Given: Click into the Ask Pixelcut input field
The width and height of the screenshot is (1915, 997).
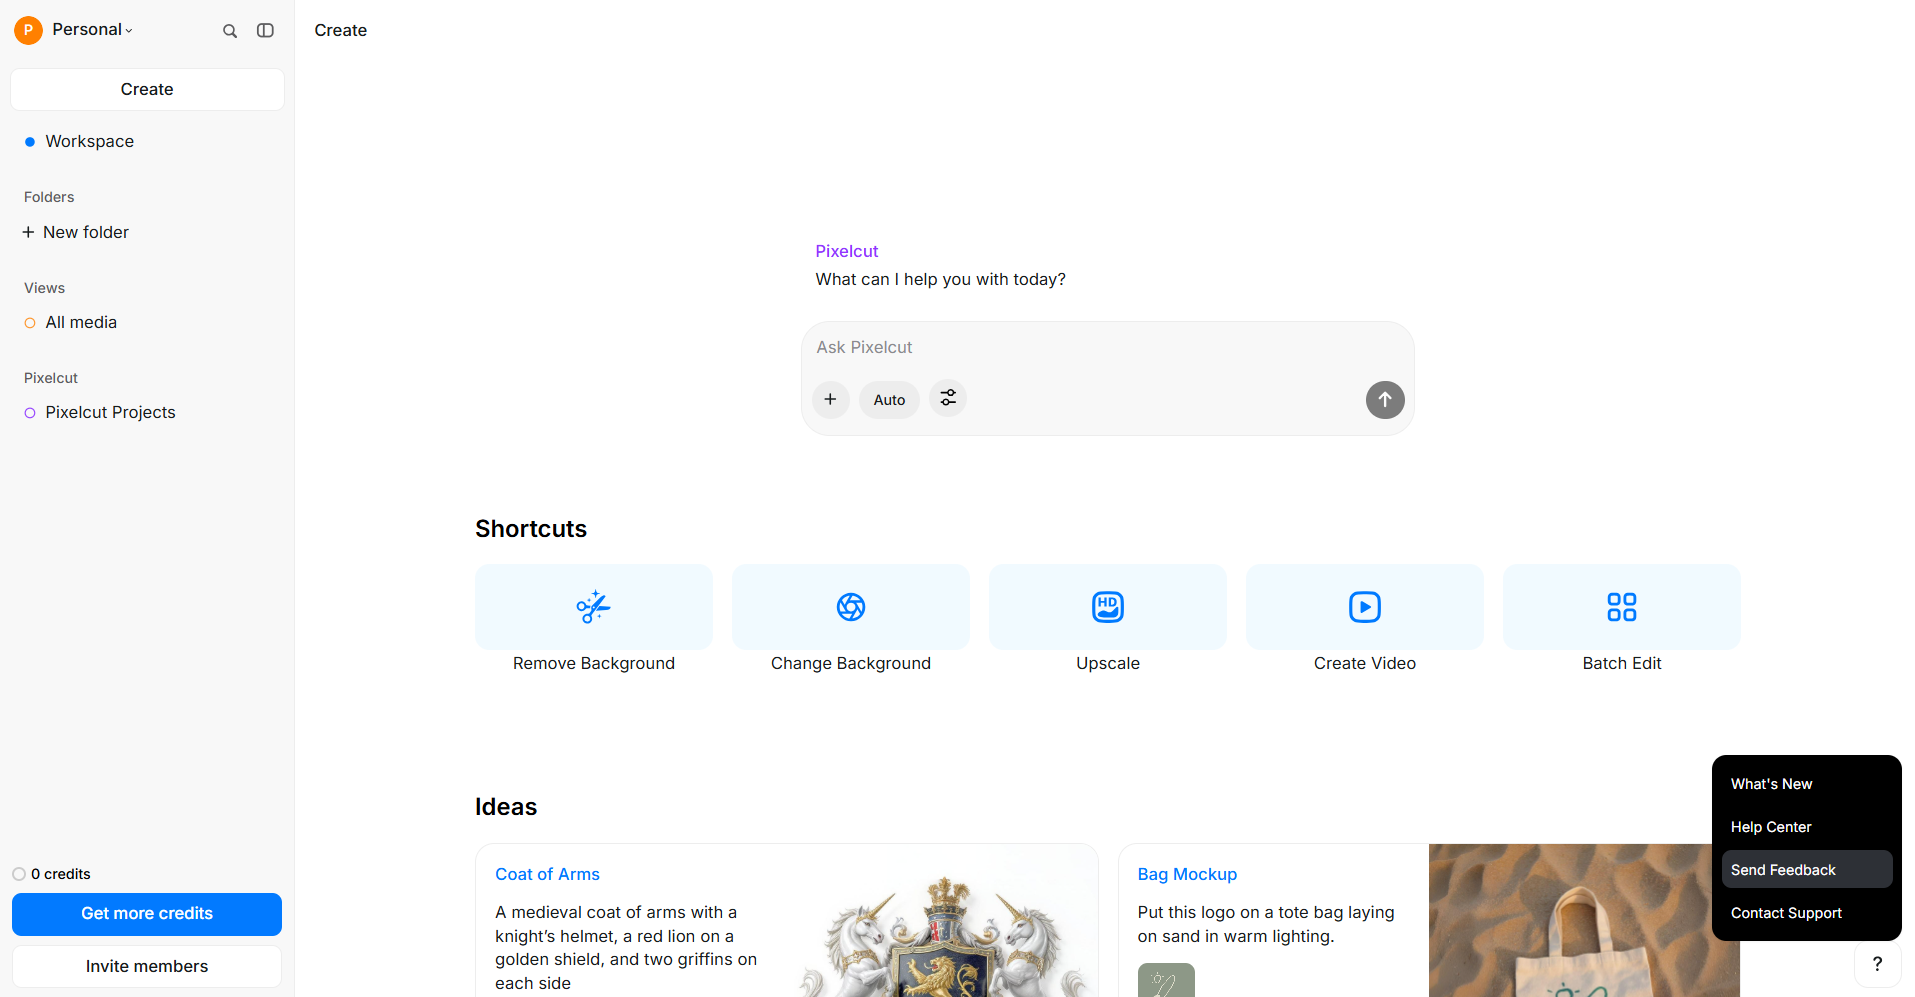Looking at the screenshot, I should (x=1107, y=347).
